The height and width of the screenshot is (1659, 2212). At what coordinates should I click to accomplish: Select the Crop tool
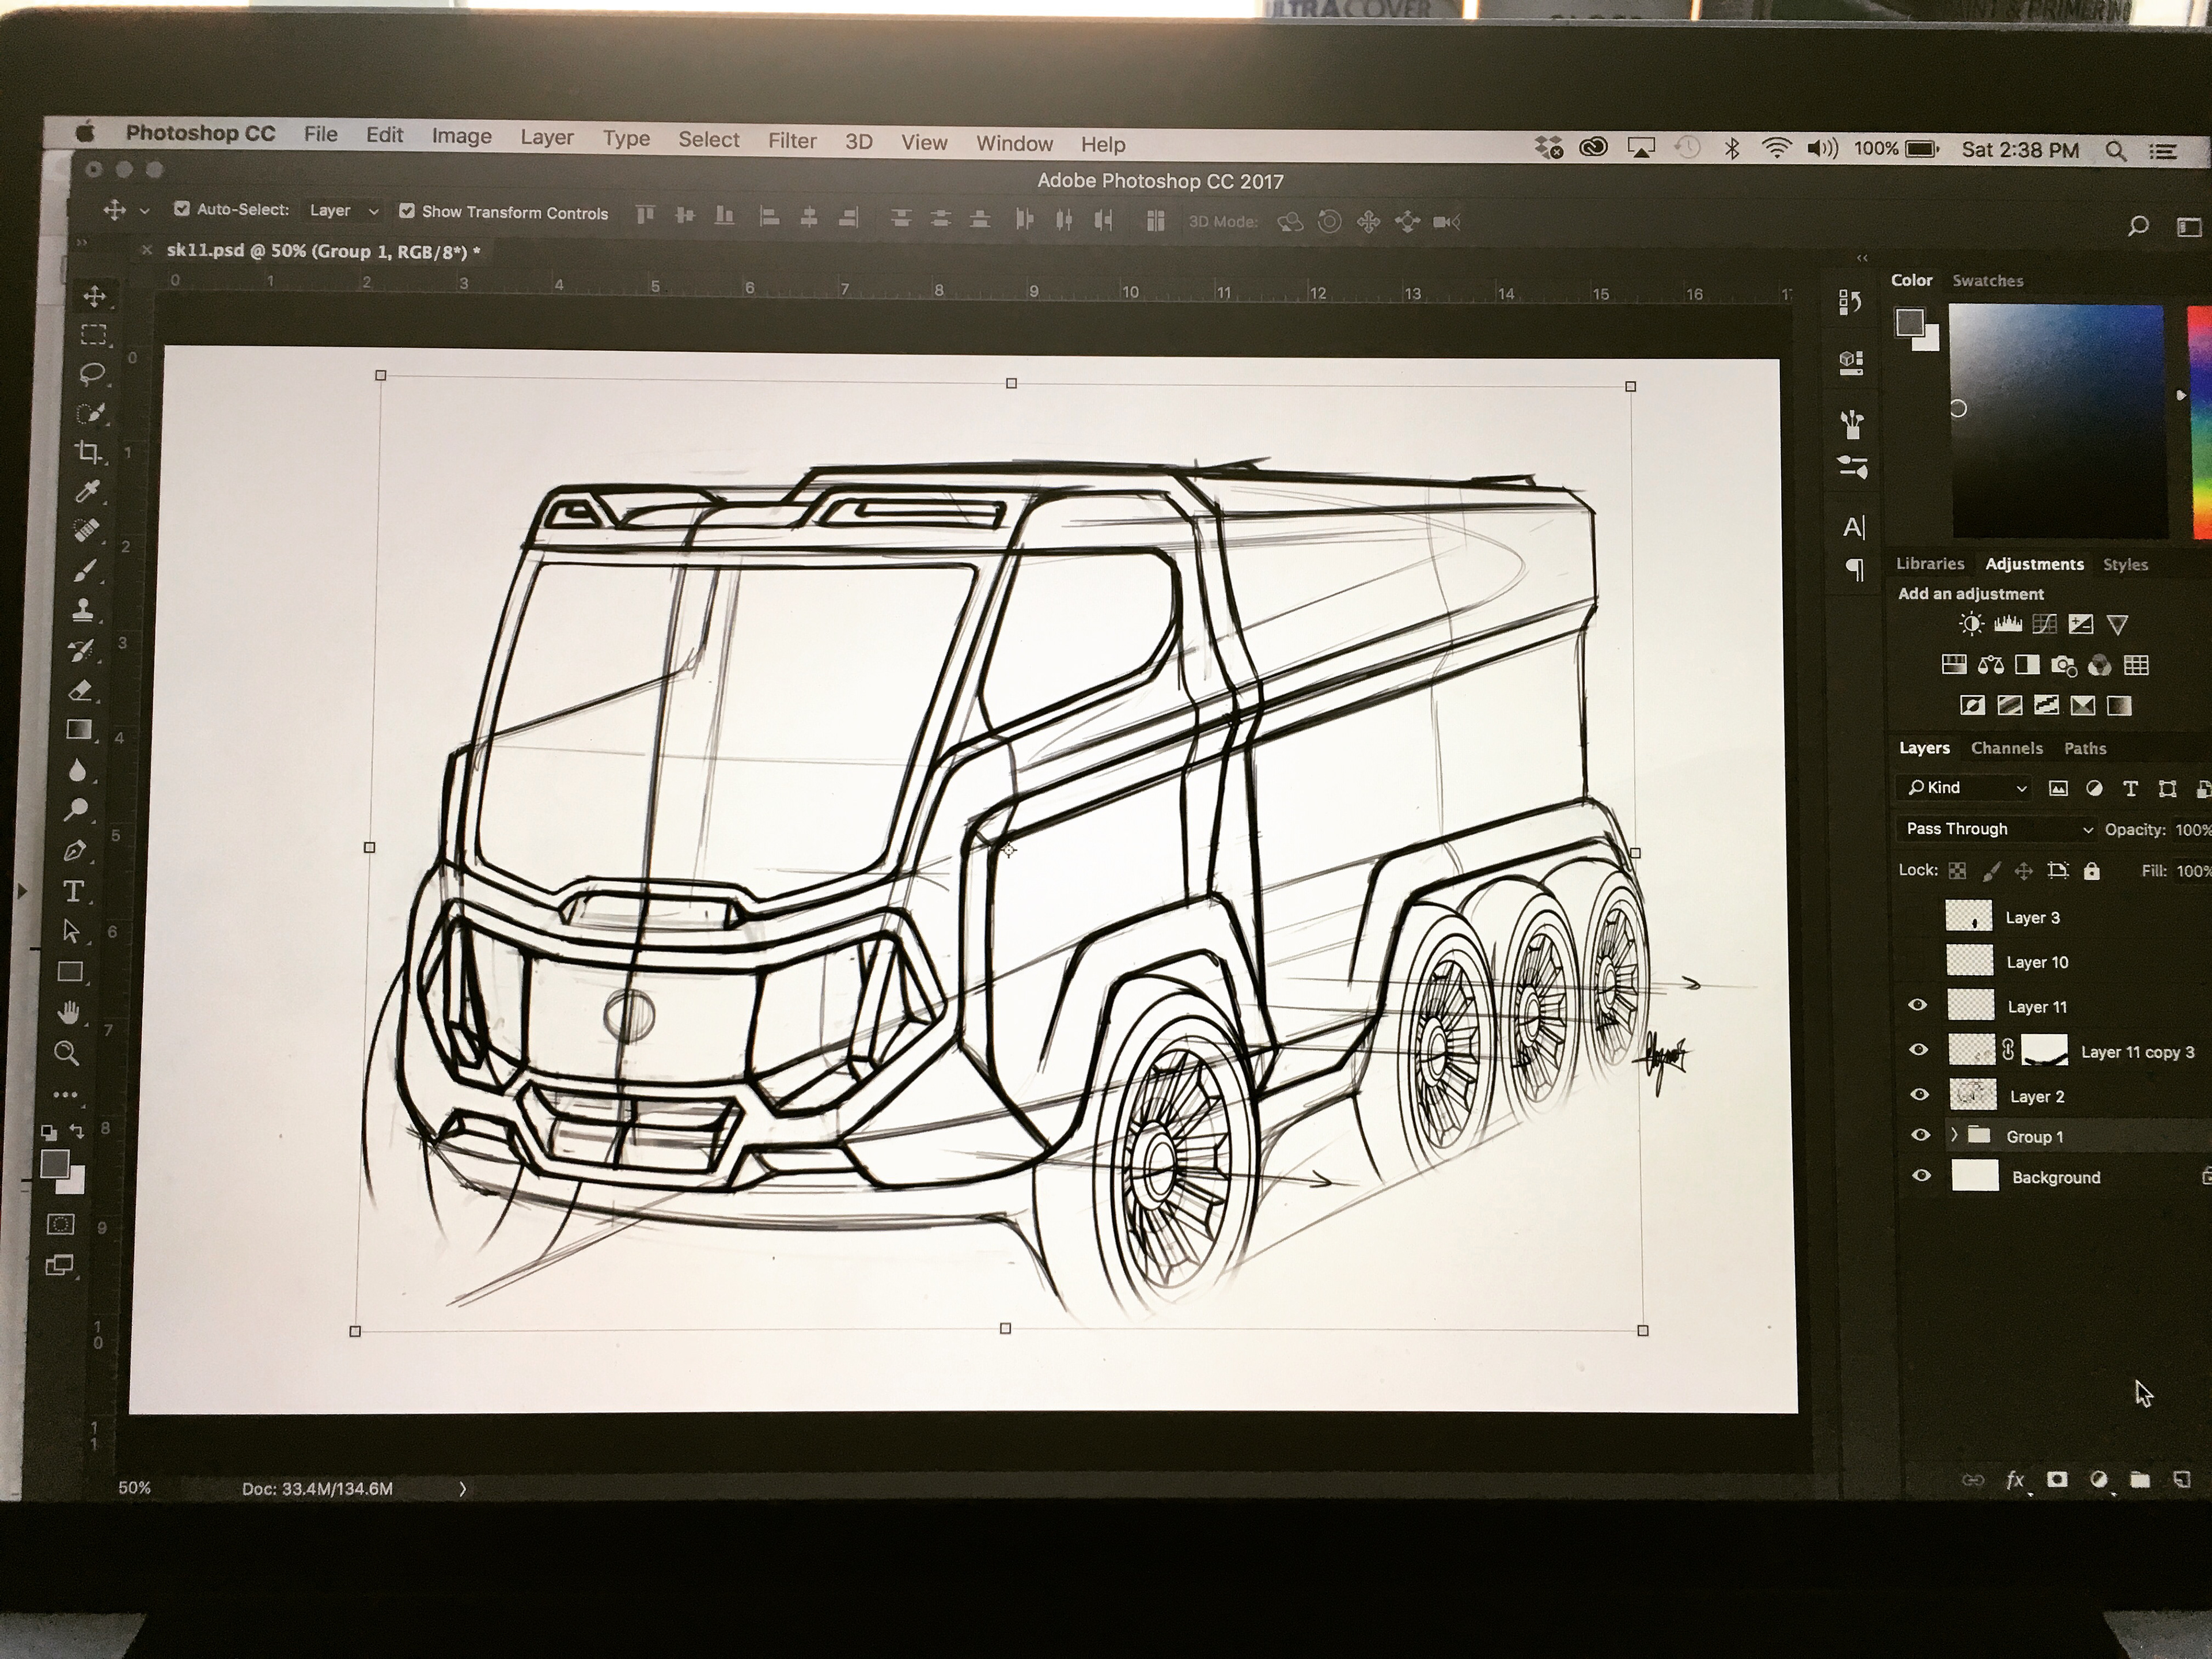[89, 452]
